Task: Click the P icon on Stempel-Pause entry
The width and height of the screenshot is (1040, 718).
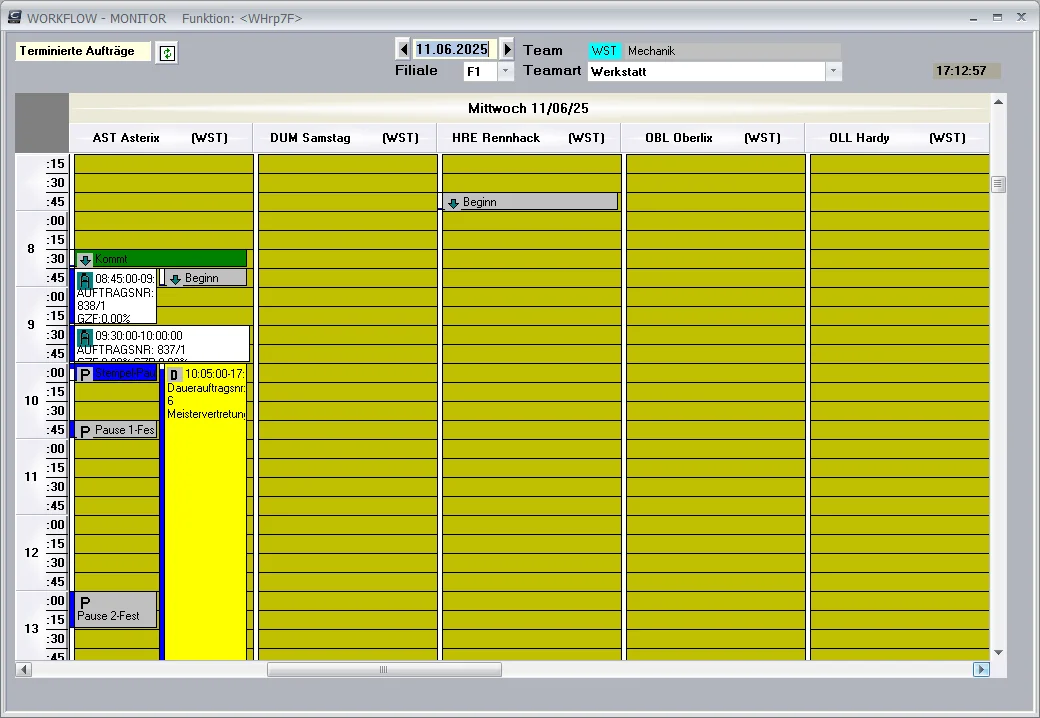Action: [x=85, y=375]
